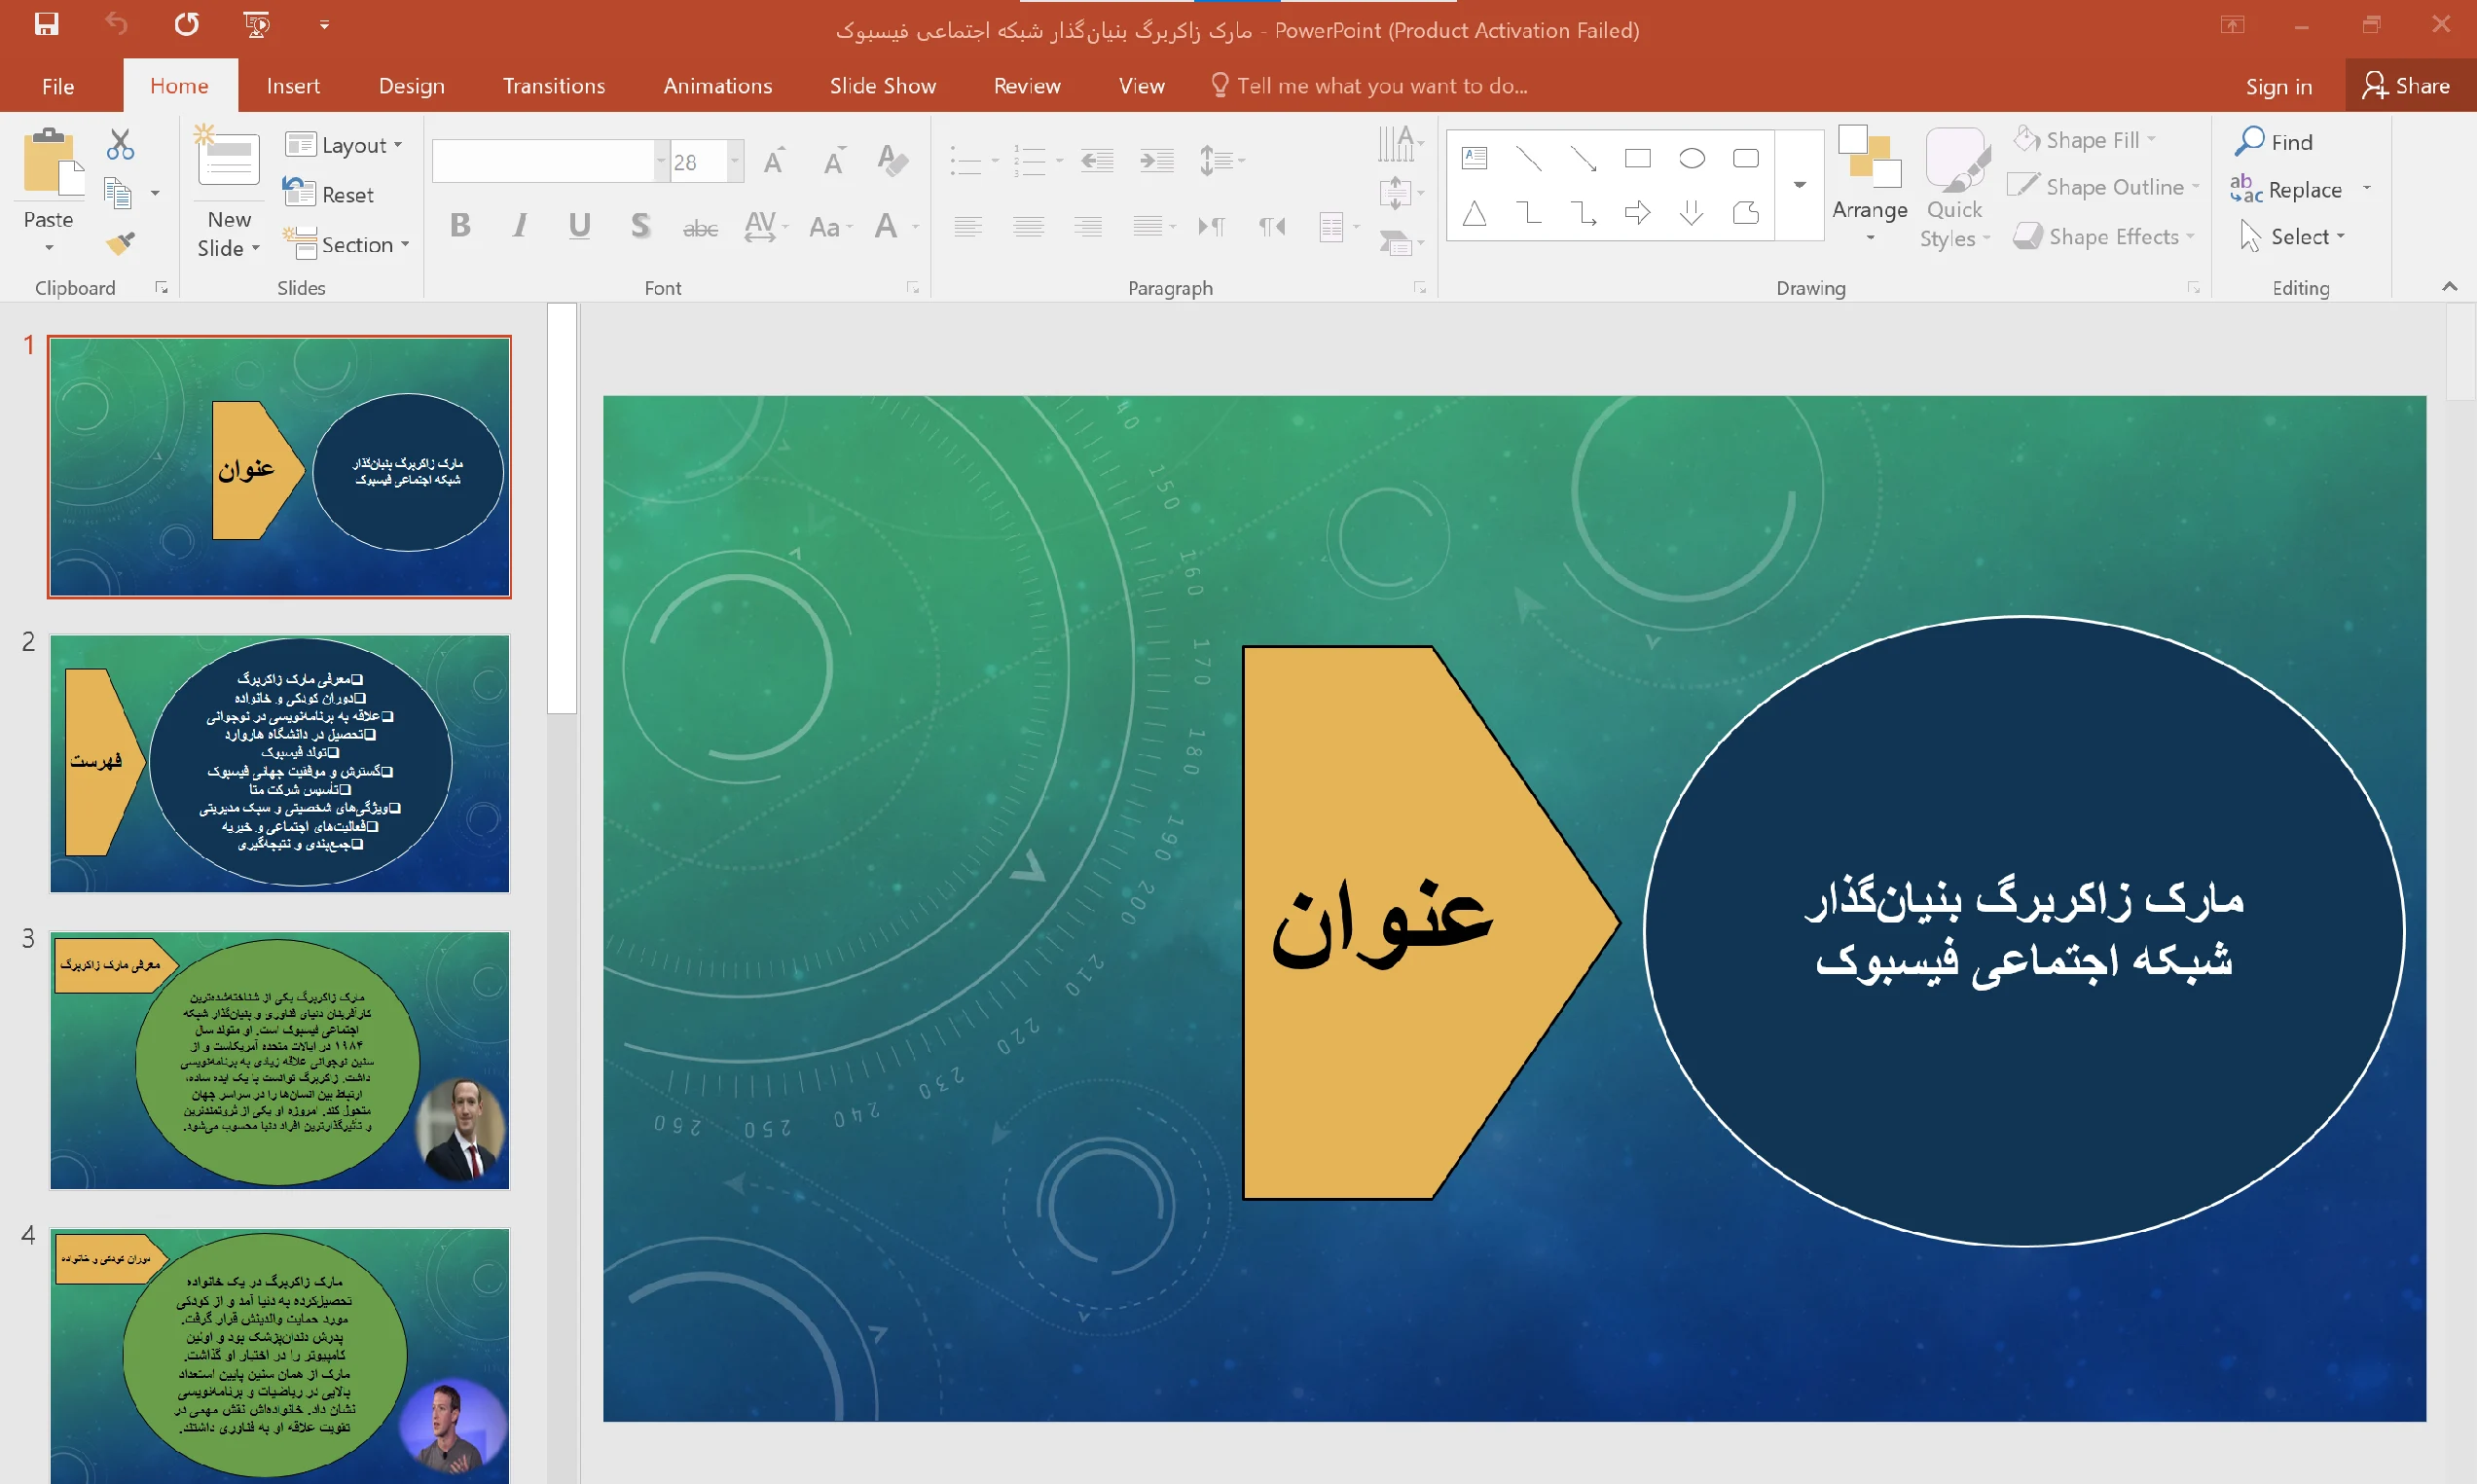2477x1484 pixels.
Task: Click the Find button
Action: [2274, 142]
